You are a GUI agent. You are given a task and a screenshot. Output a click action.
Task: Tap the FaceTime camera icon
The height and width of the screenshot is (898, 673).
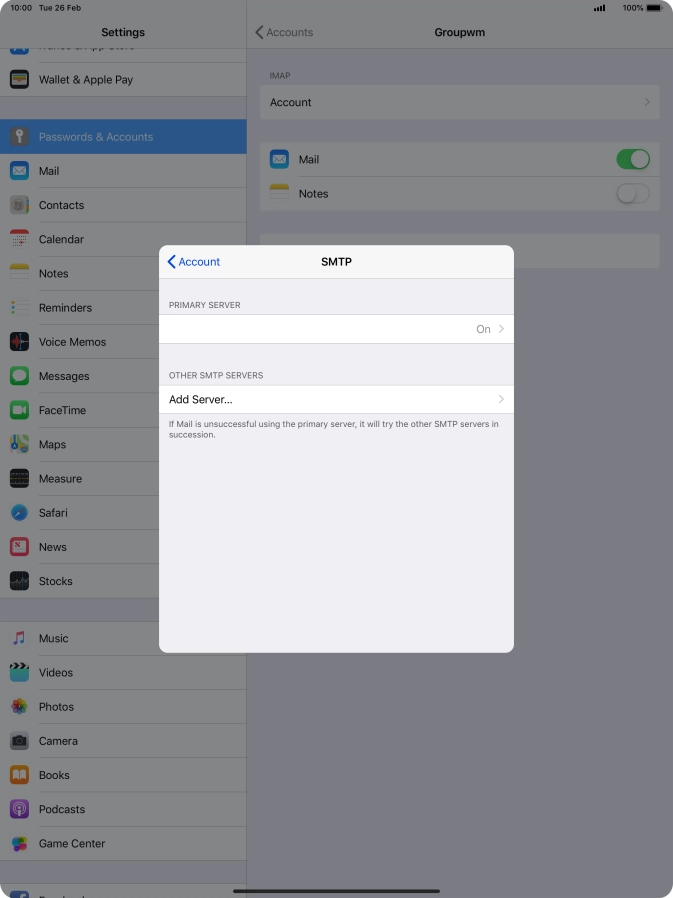coord(19,410)
